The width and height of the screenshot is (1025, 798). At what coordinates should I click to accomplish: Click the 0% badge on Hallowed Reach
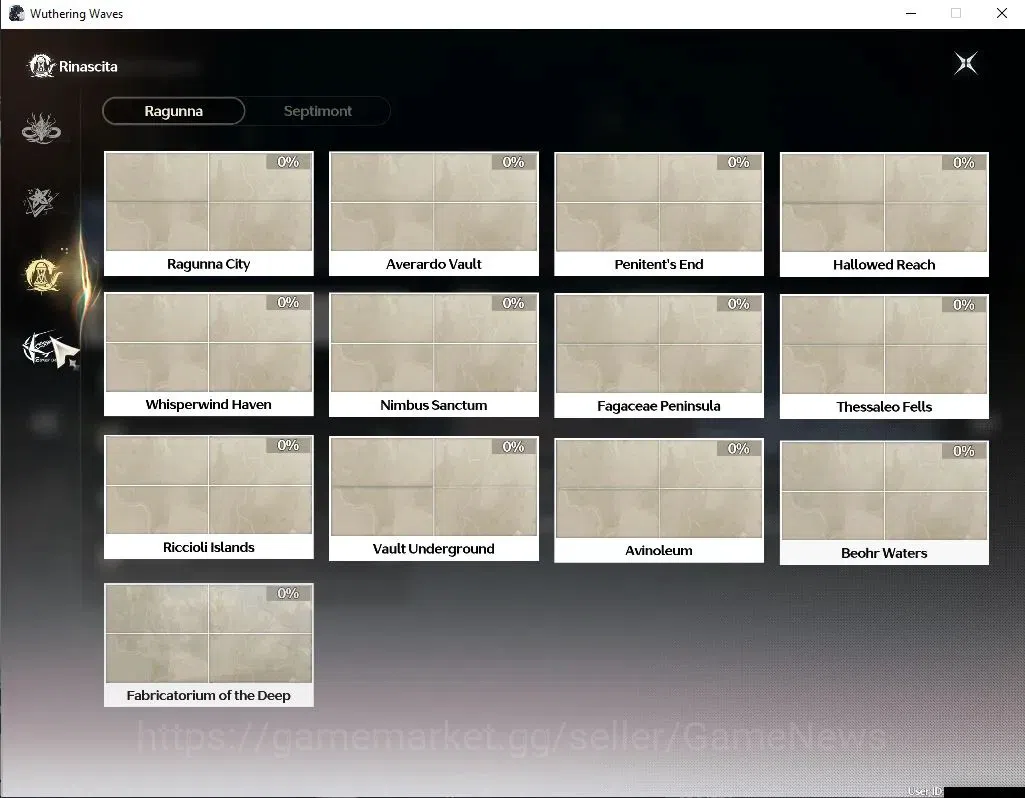964,162
